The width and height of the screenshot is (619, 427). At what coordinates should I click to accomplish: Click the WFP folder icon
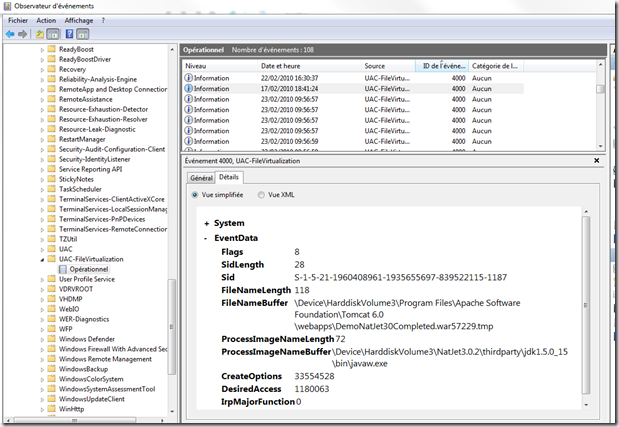51,329
